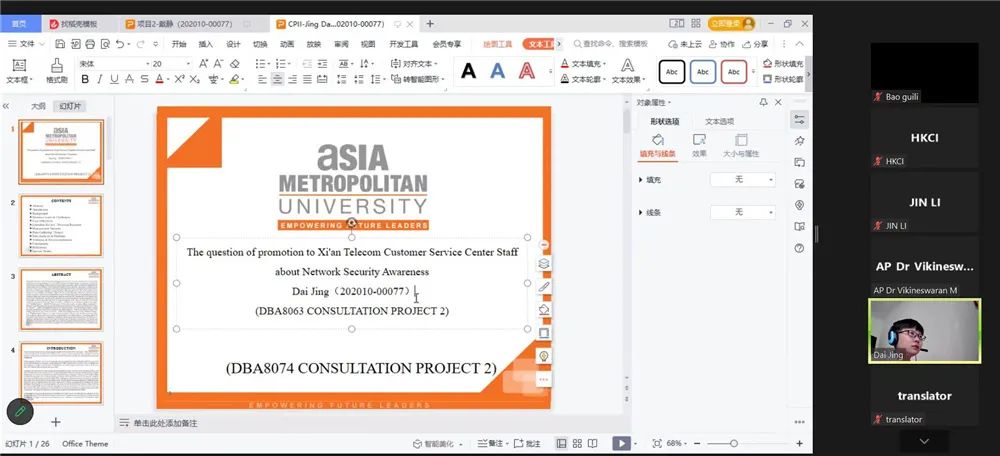
Task: Click the Print Preview icon
Action: [105, 44]
